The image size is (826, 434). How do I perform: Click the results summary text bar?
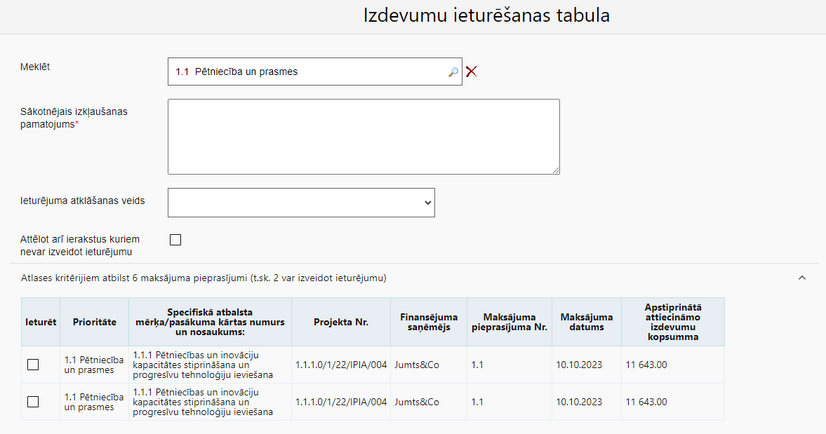[x=203, y=278]
